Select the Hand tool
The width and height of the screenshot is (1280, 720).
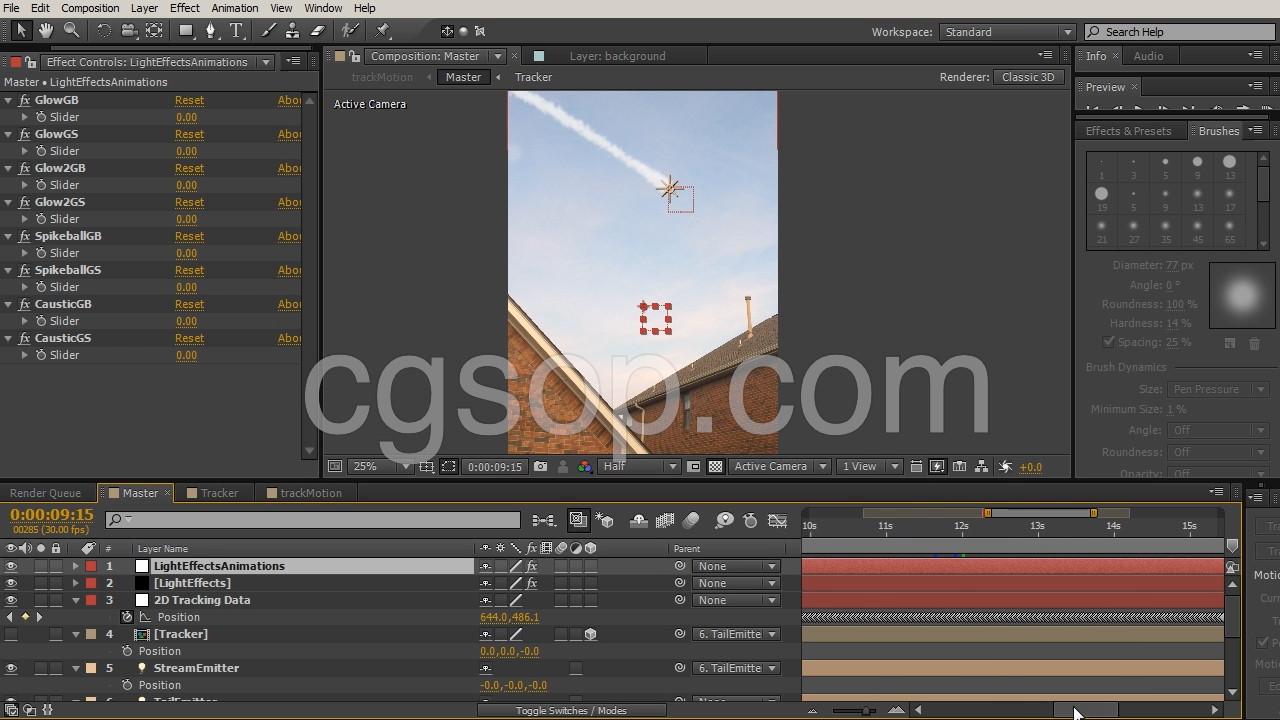[x=46, y=31]
